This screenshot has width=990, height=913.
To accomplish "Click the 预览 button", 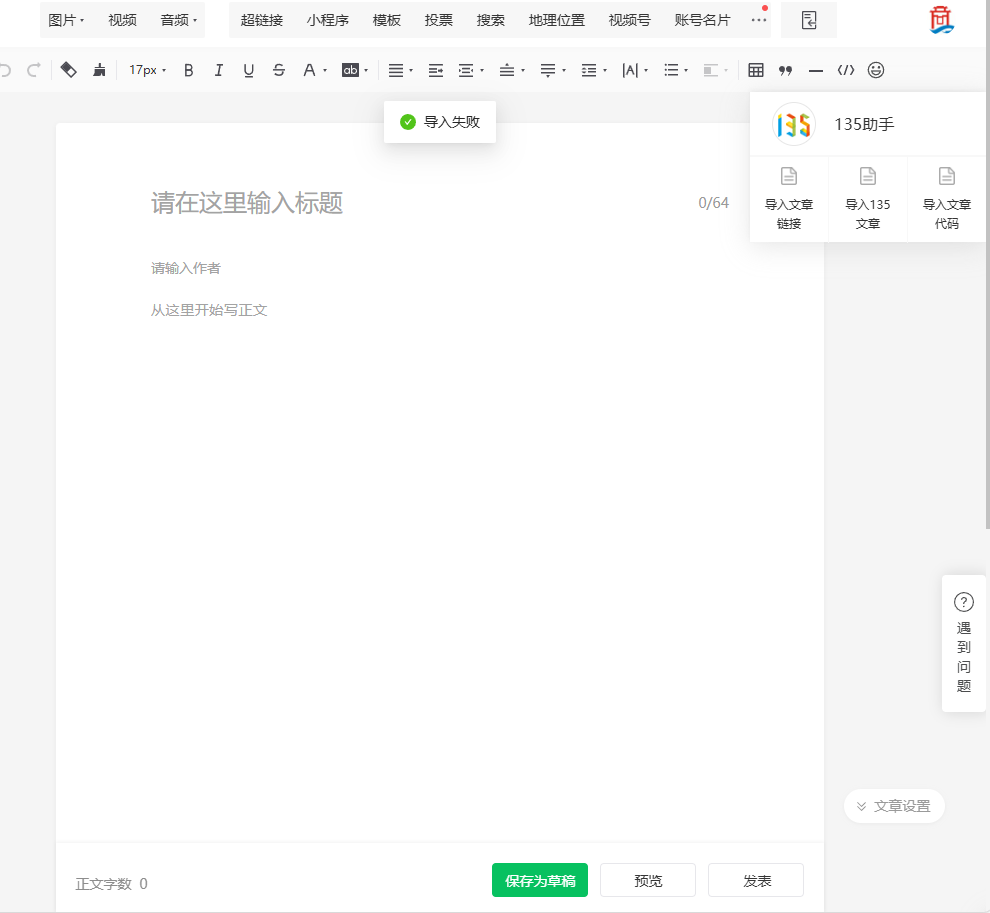I will (648, 880).
